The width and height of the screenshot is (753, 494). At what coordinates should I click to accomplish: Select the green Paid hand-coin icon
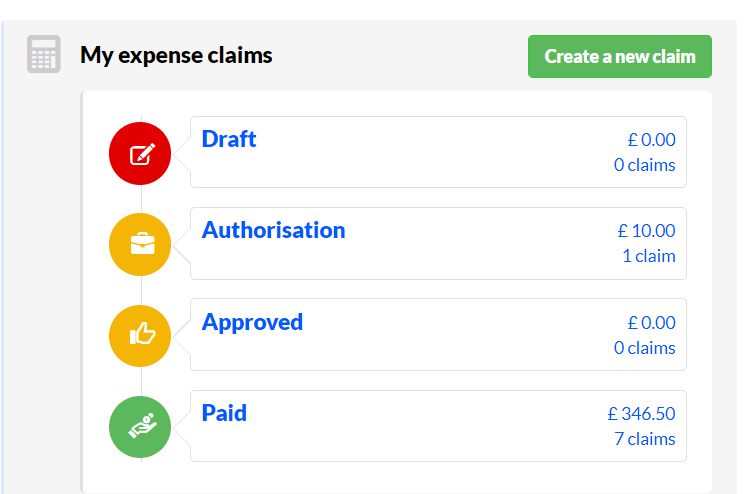140,427
